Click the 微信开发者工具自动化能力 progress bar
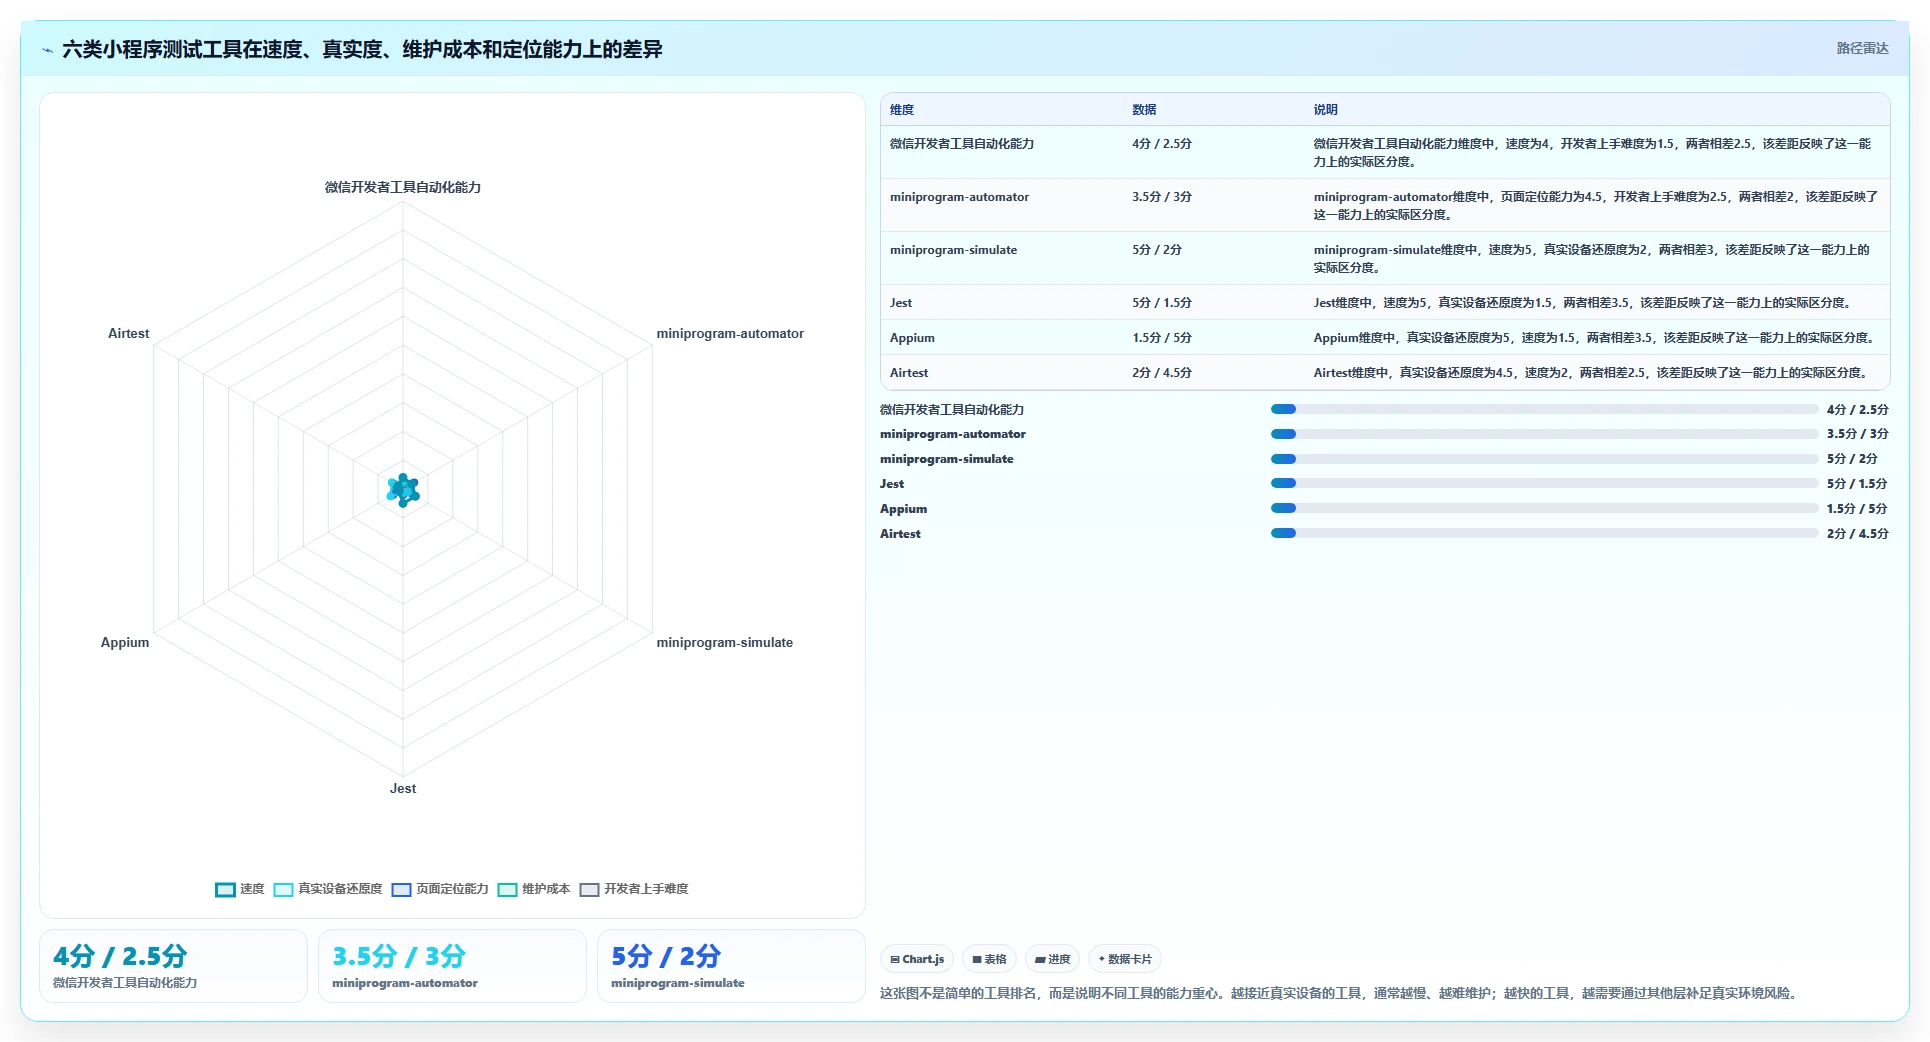The height and width of the screenshot is (1042, 1930). pos(1544,409)
